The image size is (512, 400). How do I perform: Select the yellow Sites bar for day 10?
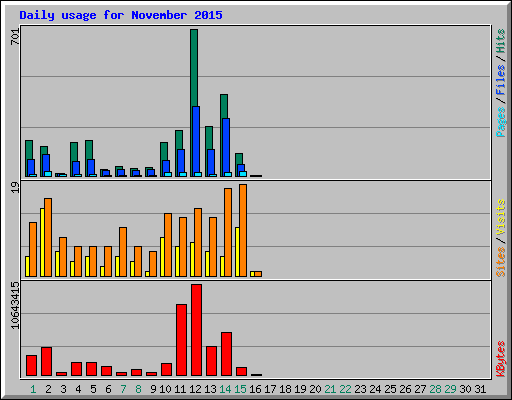[x=162, y=257]
